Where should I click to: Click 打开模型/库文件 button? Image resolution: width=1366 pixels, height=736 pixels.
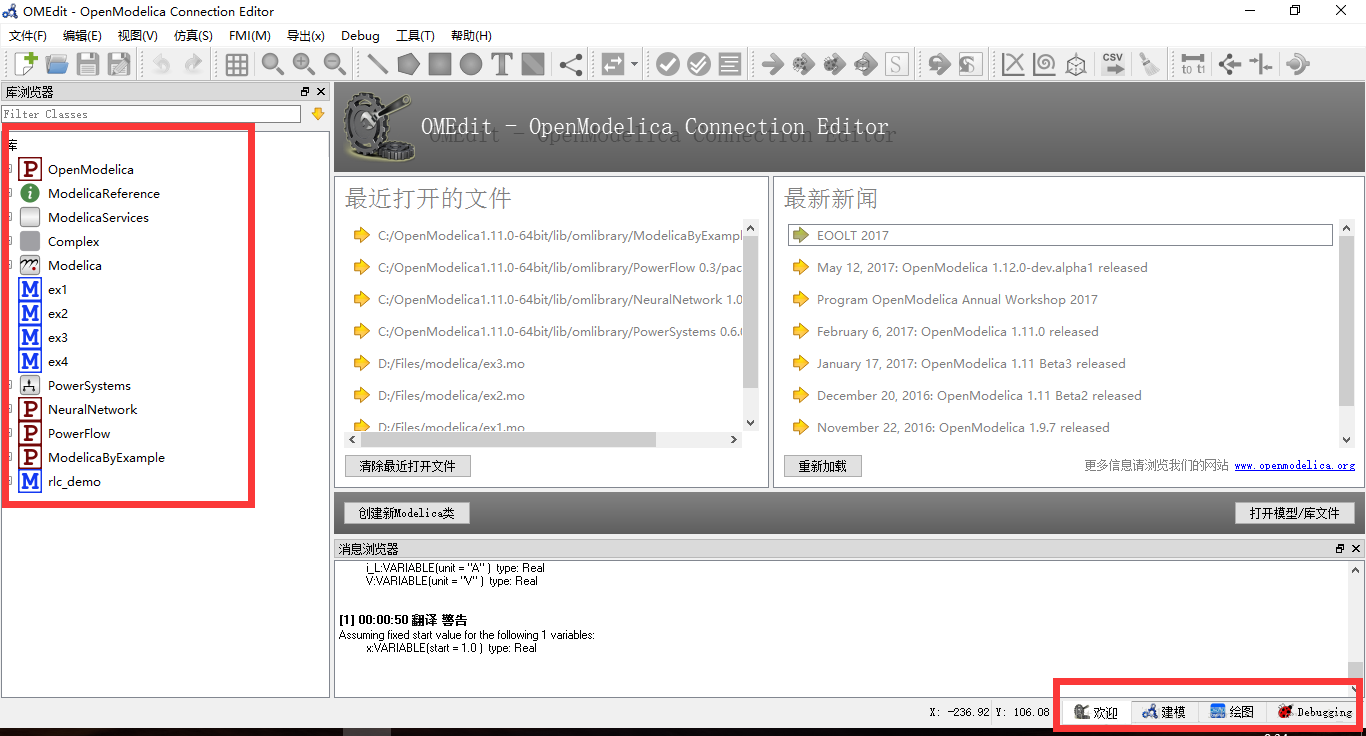point(1294,513)
